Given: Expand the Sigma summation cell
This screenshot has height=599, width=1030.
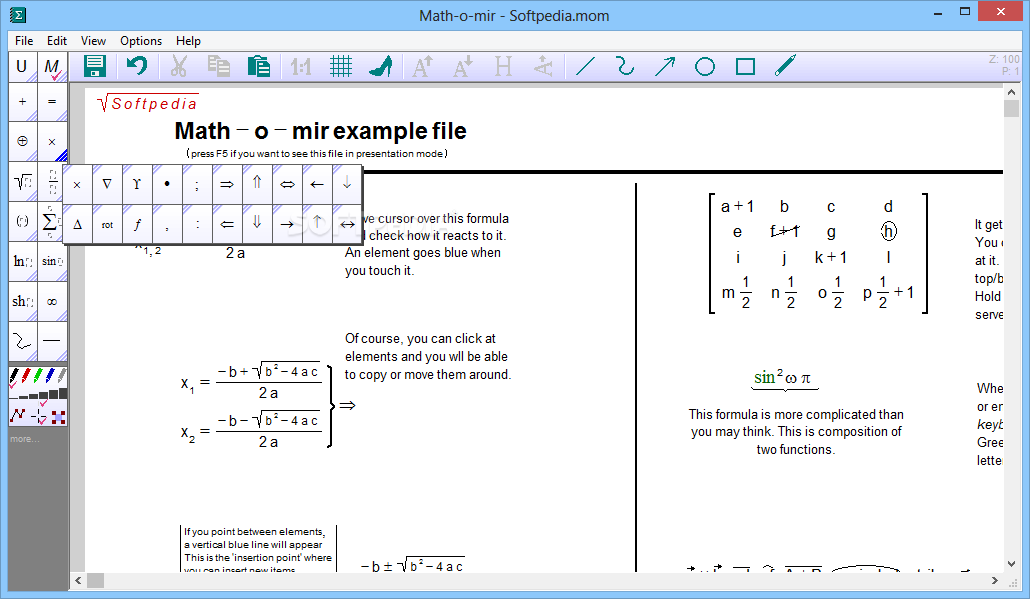Looking at the screenshot, I should (x=51, y=221).
